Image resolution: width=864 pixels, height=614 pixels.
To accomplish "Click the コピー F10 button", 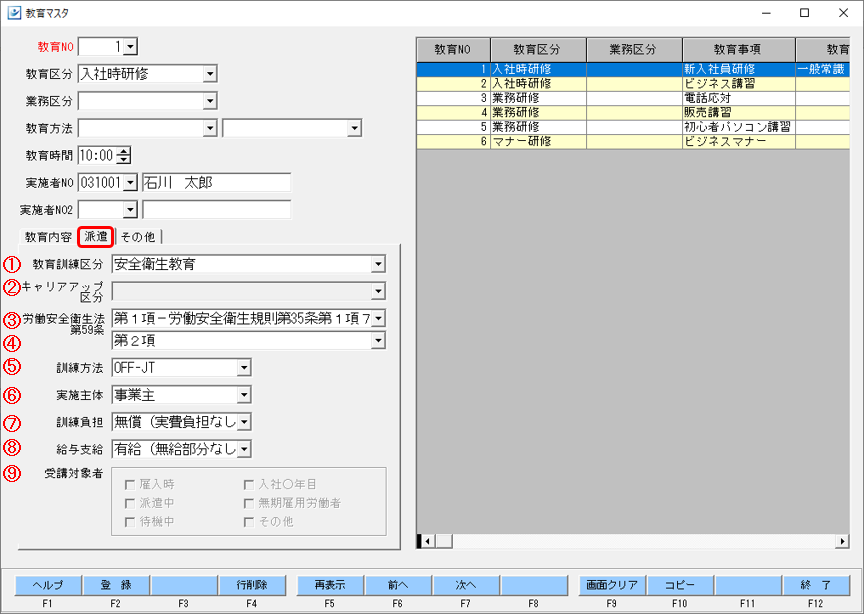I will pos(680,585).
